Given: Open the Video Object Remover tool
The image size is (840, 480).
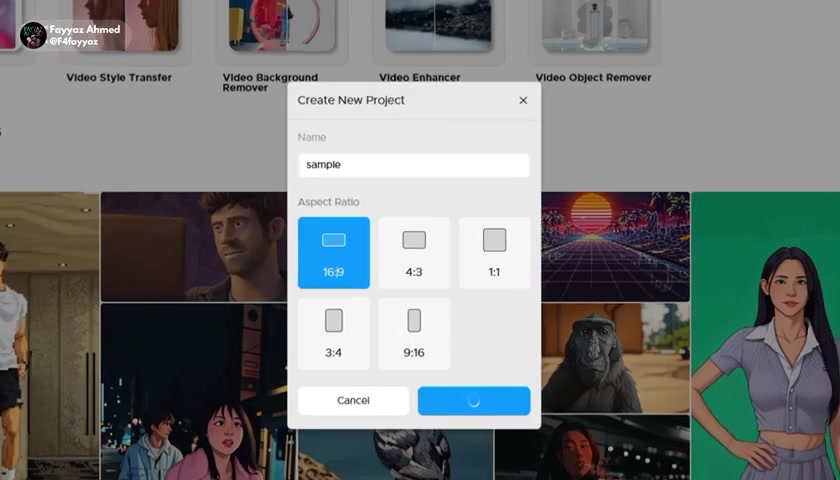Looking at the screenshot, I should pos(593,78).
